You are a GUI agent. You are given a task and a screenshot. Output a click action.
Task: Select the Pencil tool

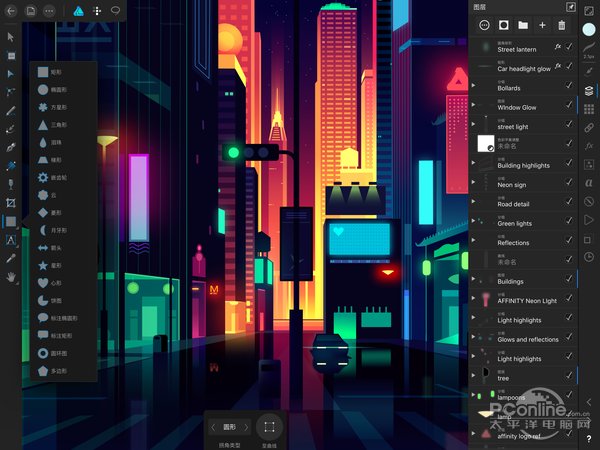[x=11, y=111]
